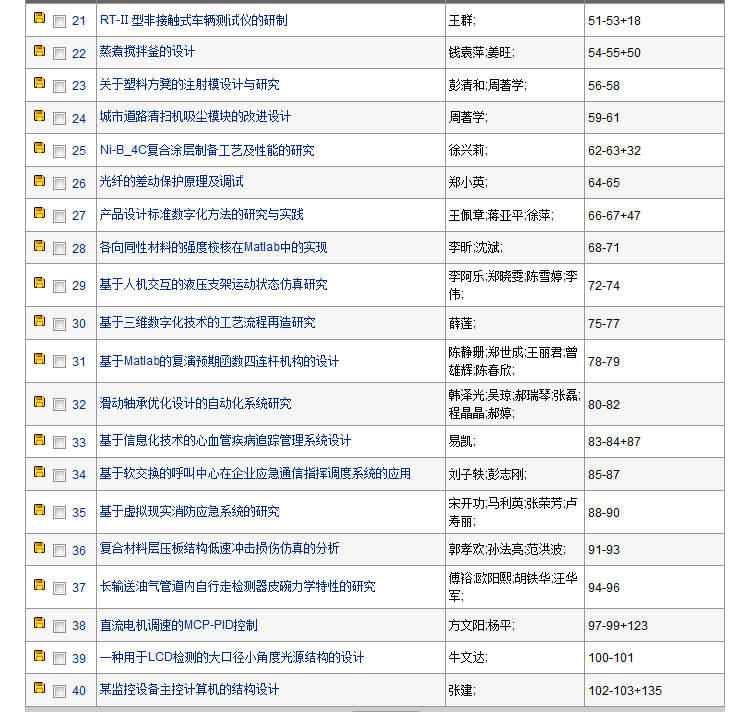Click the save icon for row 35
The image size is (739, 712).
point(40,510)
